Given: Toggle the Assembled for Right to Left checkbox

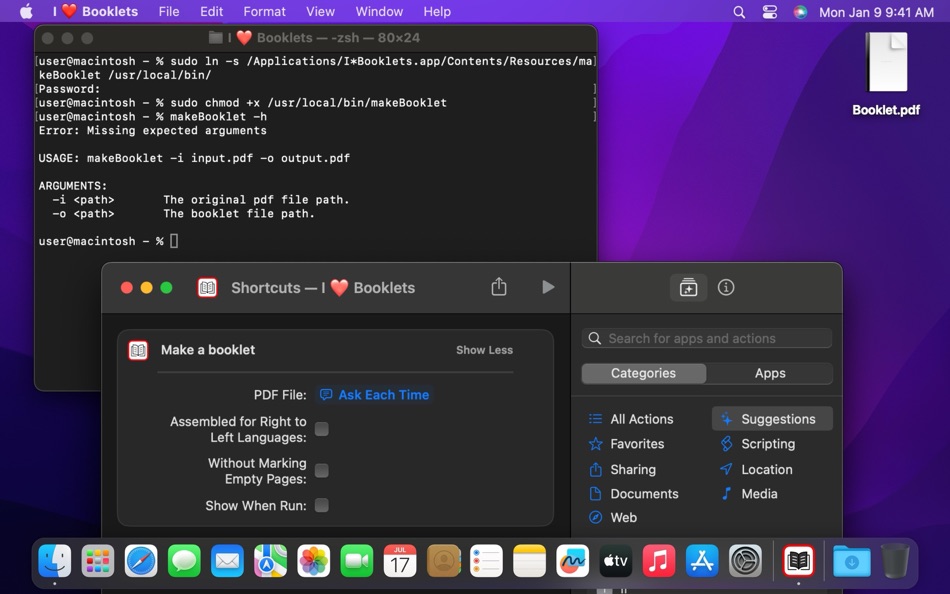Looking at the screenshot, I should (x=321, y=429).
